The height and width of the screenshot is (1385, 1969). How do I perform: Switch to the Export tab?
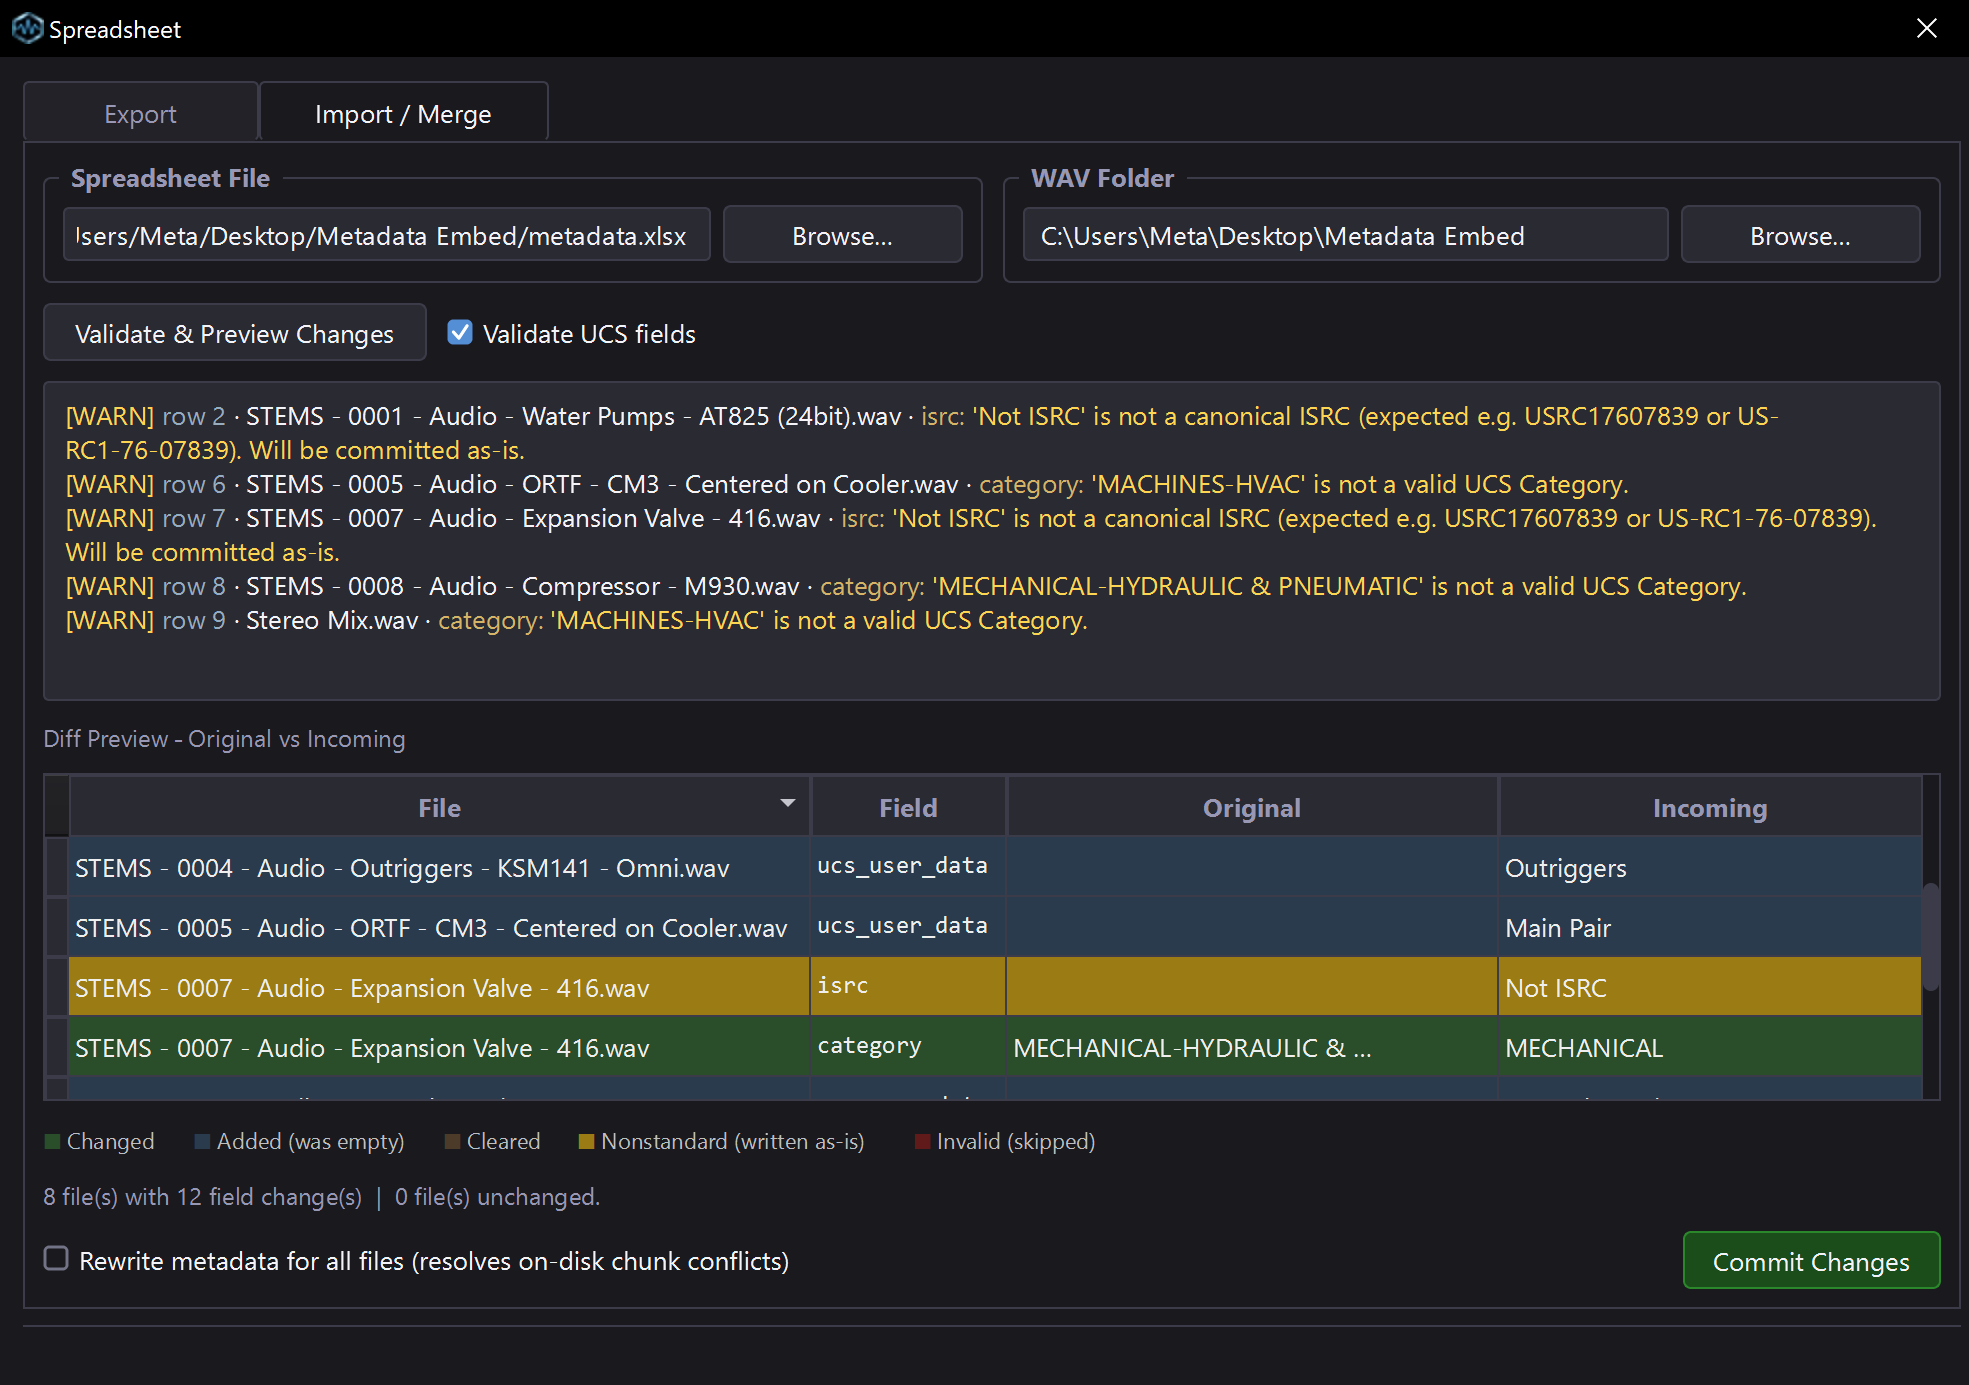pos(140,114)
